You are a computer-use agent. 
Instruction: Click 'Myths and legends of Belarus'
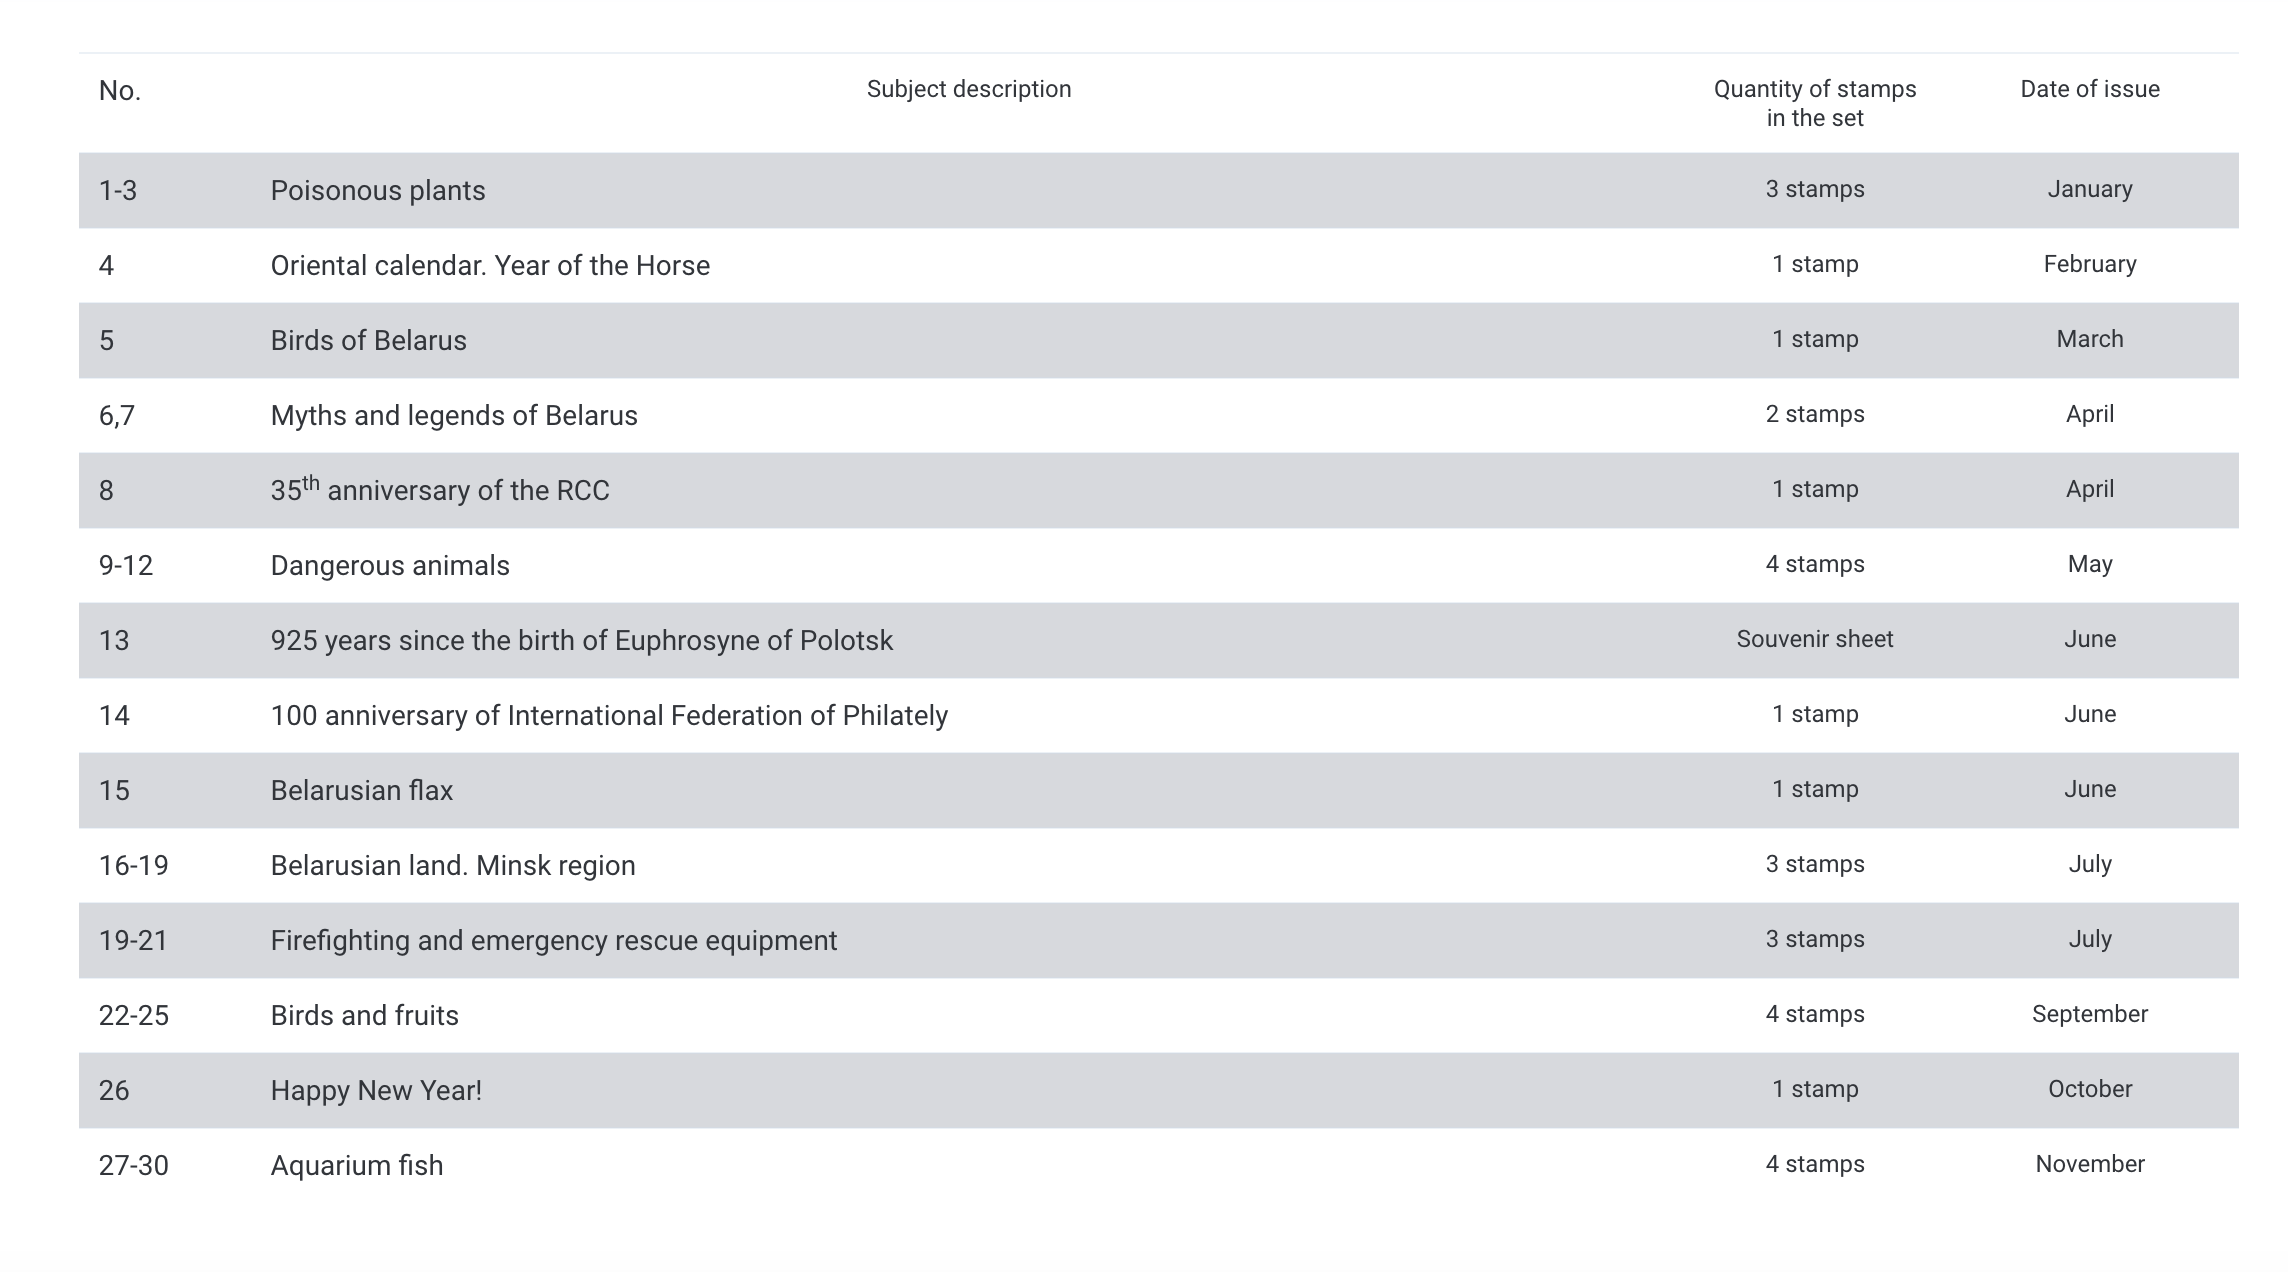[x=453, y=415]
